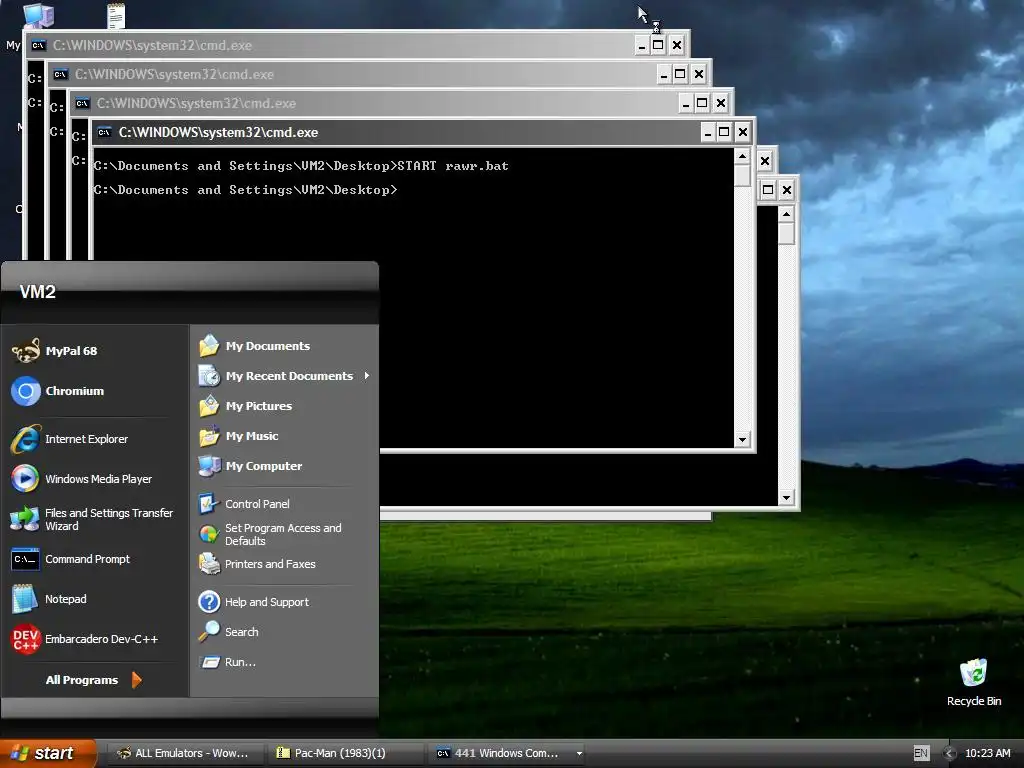Click the 10:23 AM clock
This screenshot has height=768, width=1024.
click(987, 753)
